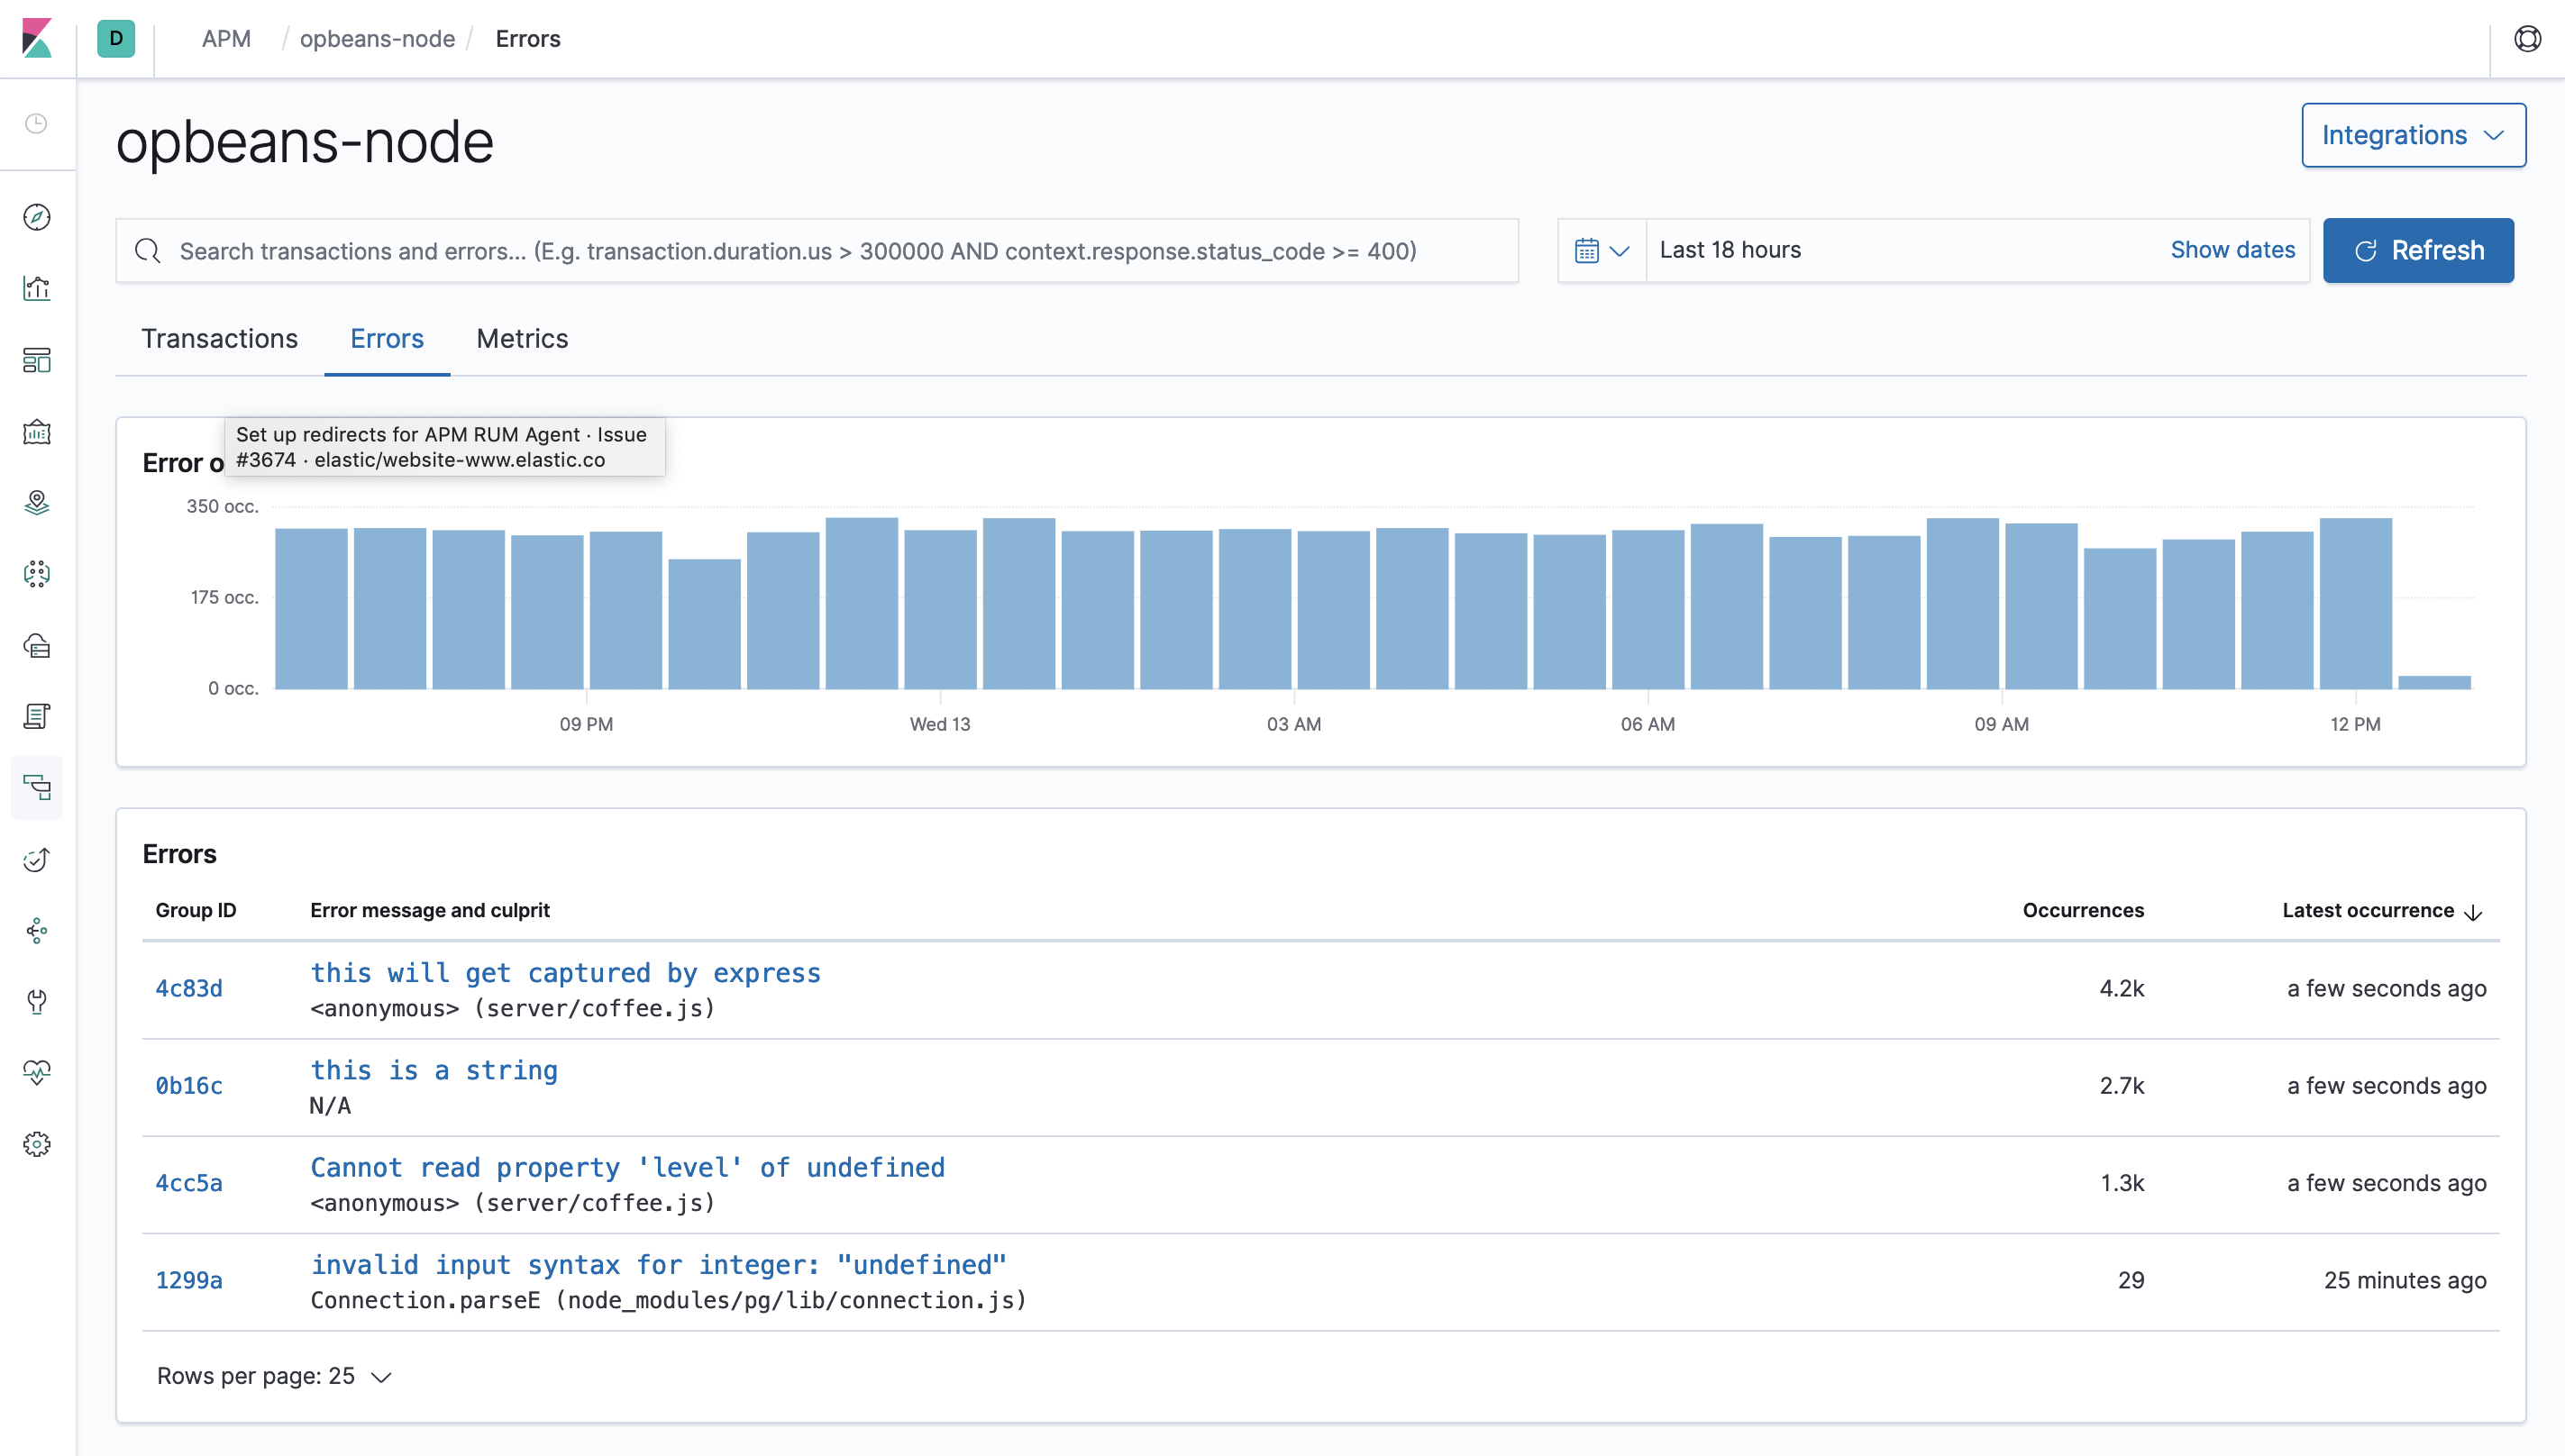2565x1456 pixels.
Task: Click Show dates in time picker
Action: coord(2233,250)
